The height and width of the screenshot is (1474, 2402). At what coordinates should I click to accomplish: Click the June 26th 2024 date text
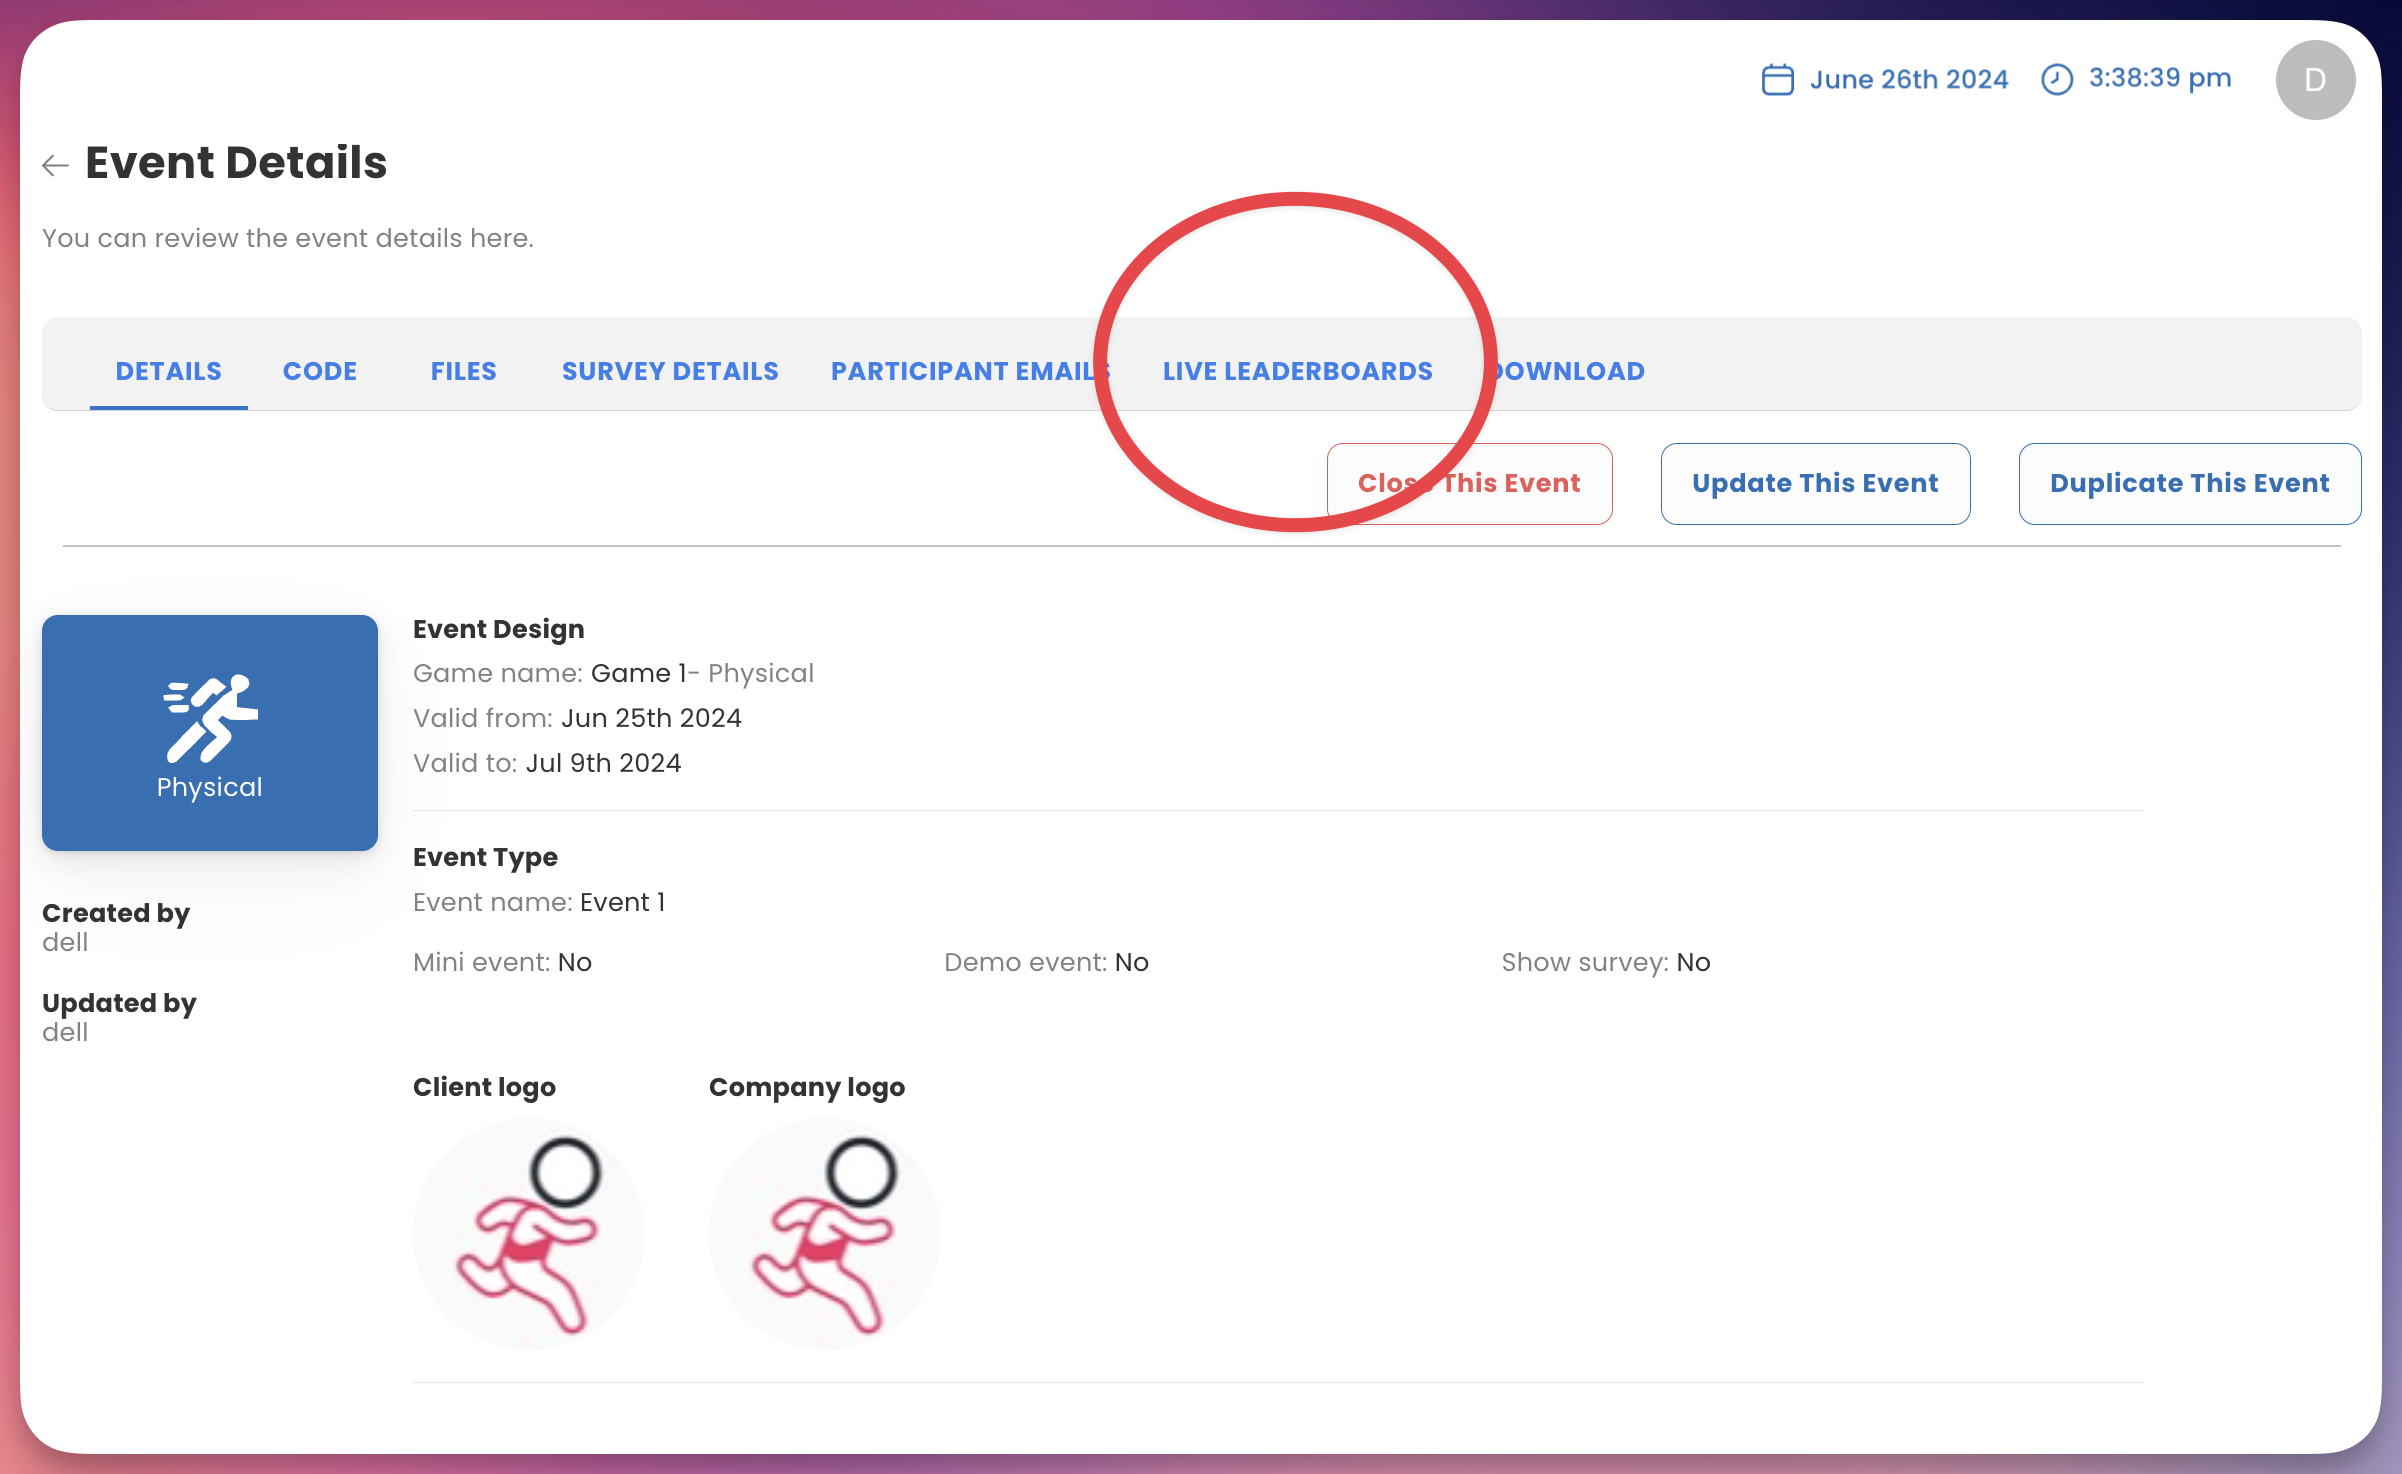point(1908,80)
